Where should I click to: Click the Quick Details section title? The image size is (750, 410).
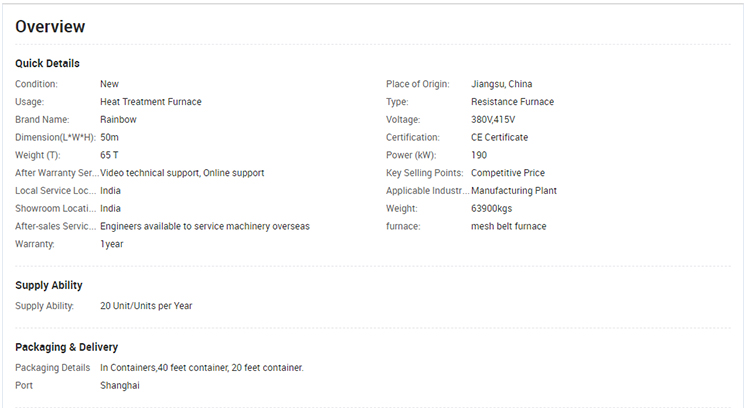[x=47, y=63]
